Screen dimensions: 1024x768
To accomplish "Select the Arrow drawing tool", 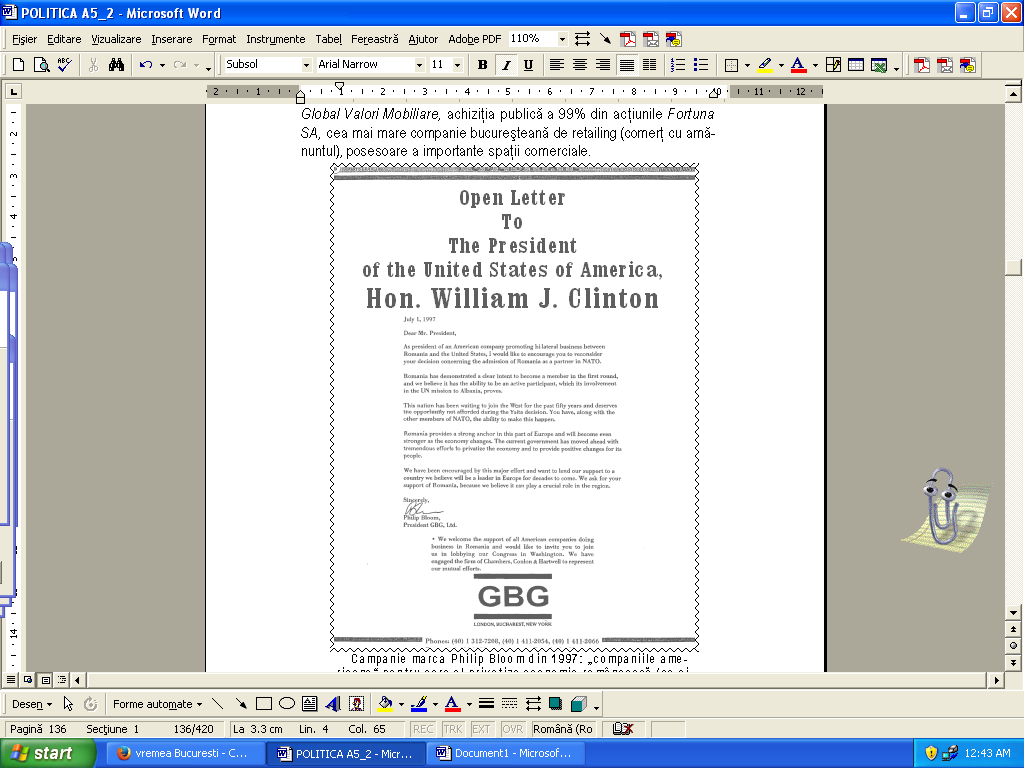I will (x=241, y=703).
